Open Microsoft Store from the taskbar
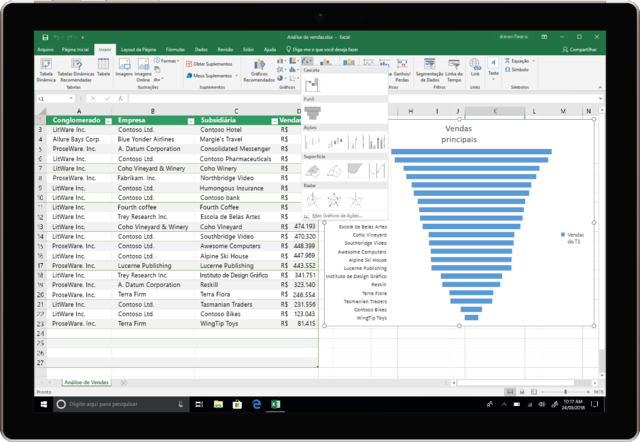Viewport: 640px width, 442px height. click(x=237, y=404)
